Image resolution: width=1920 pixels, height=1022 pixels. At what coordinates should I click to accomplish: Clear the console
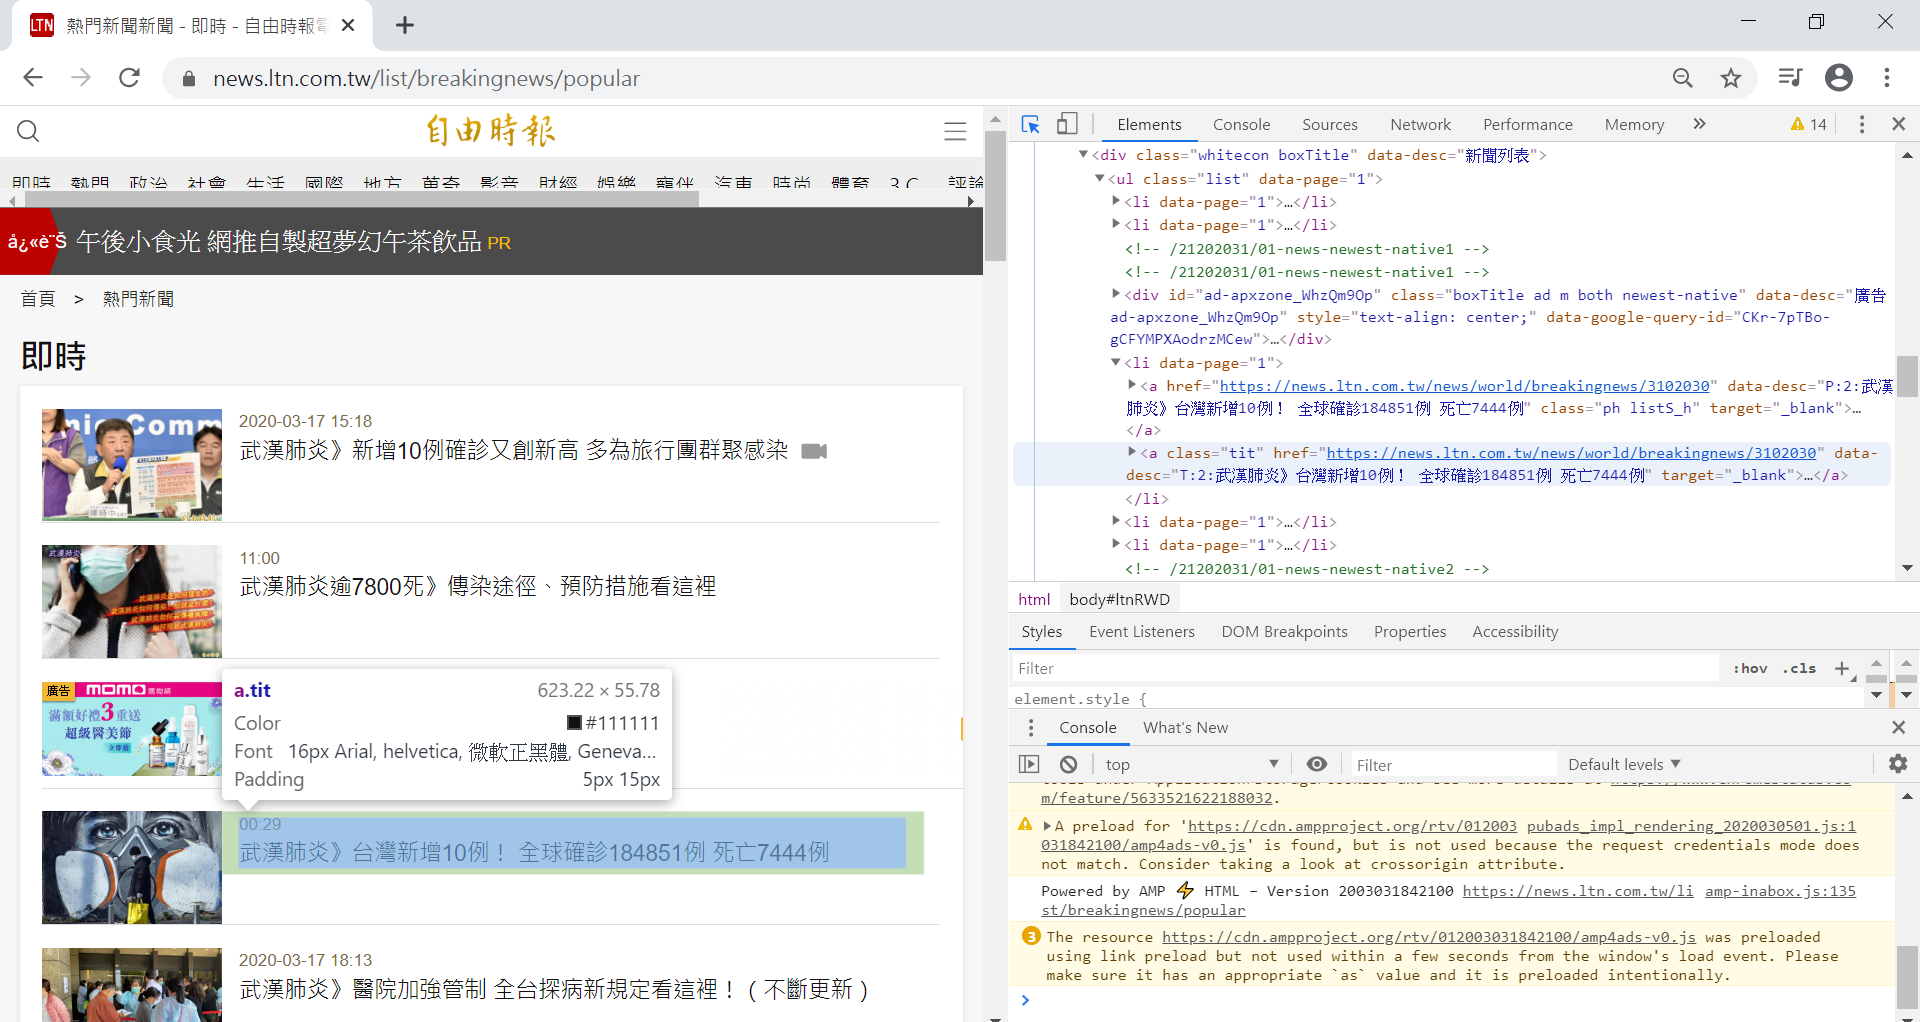[x=1068, y=765]
